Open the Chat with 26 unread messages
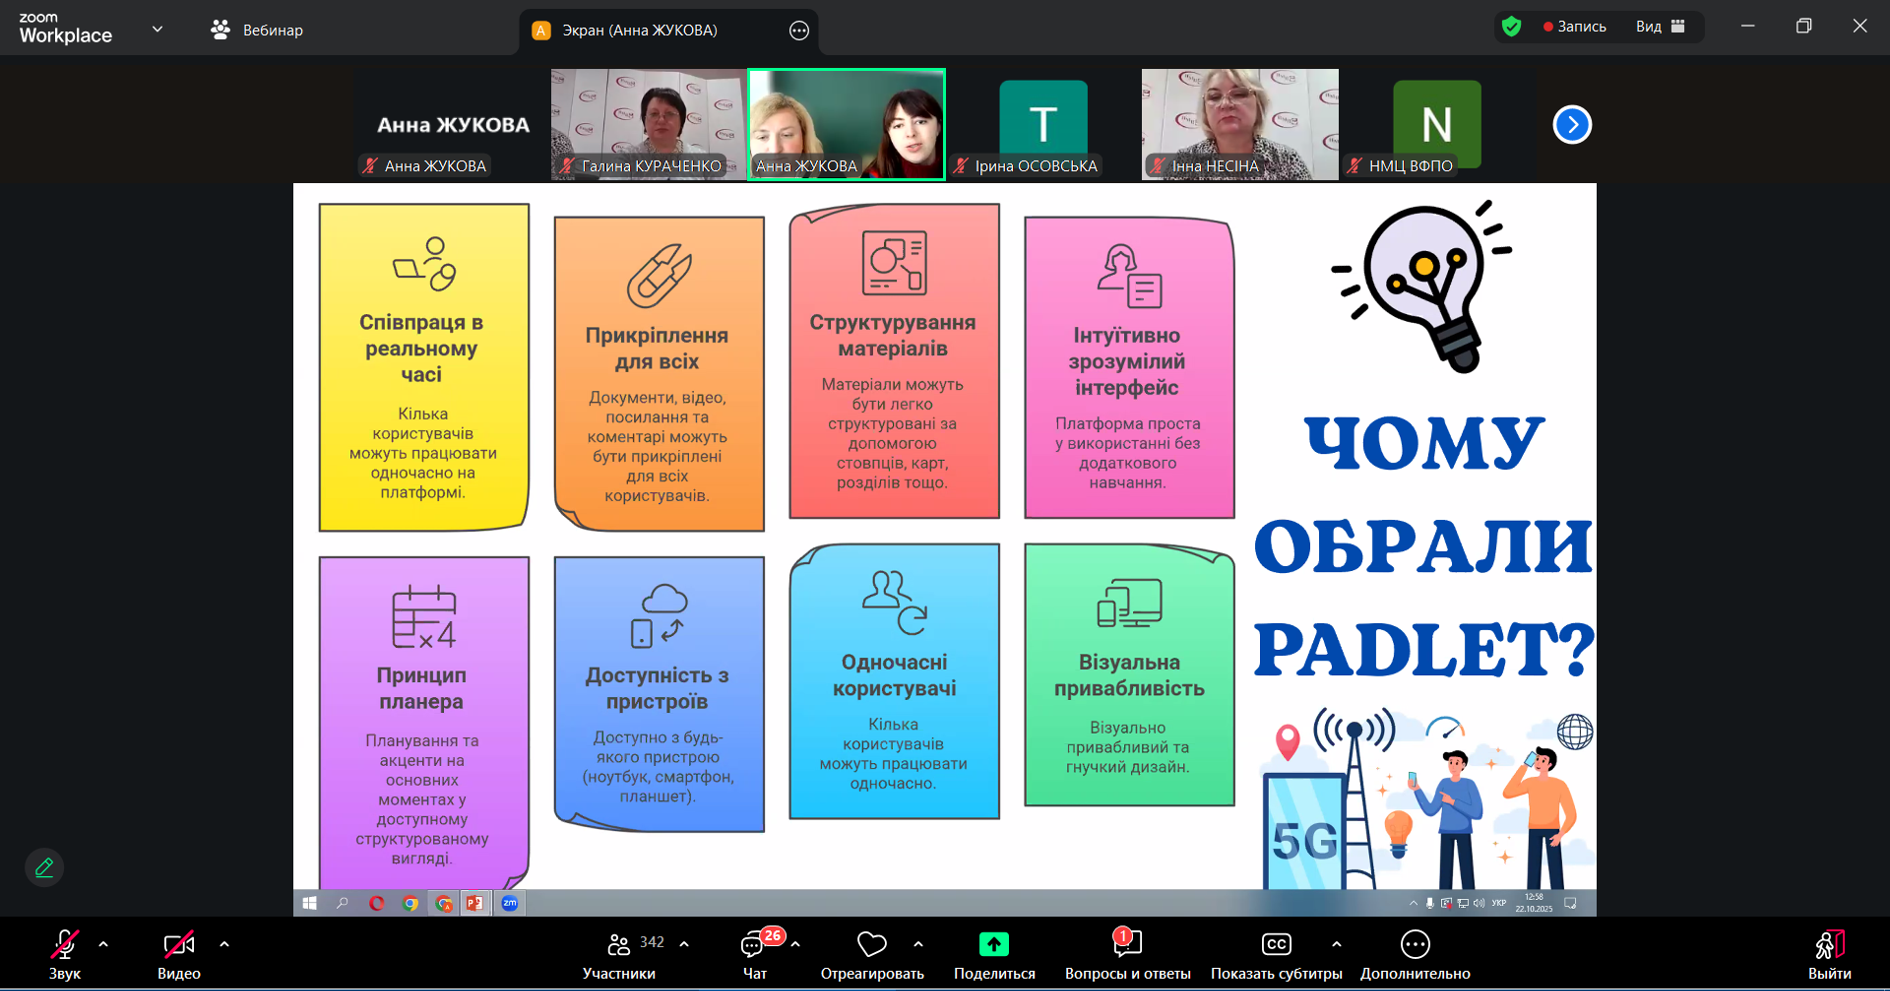1890x991 pixels. point(753,945)
